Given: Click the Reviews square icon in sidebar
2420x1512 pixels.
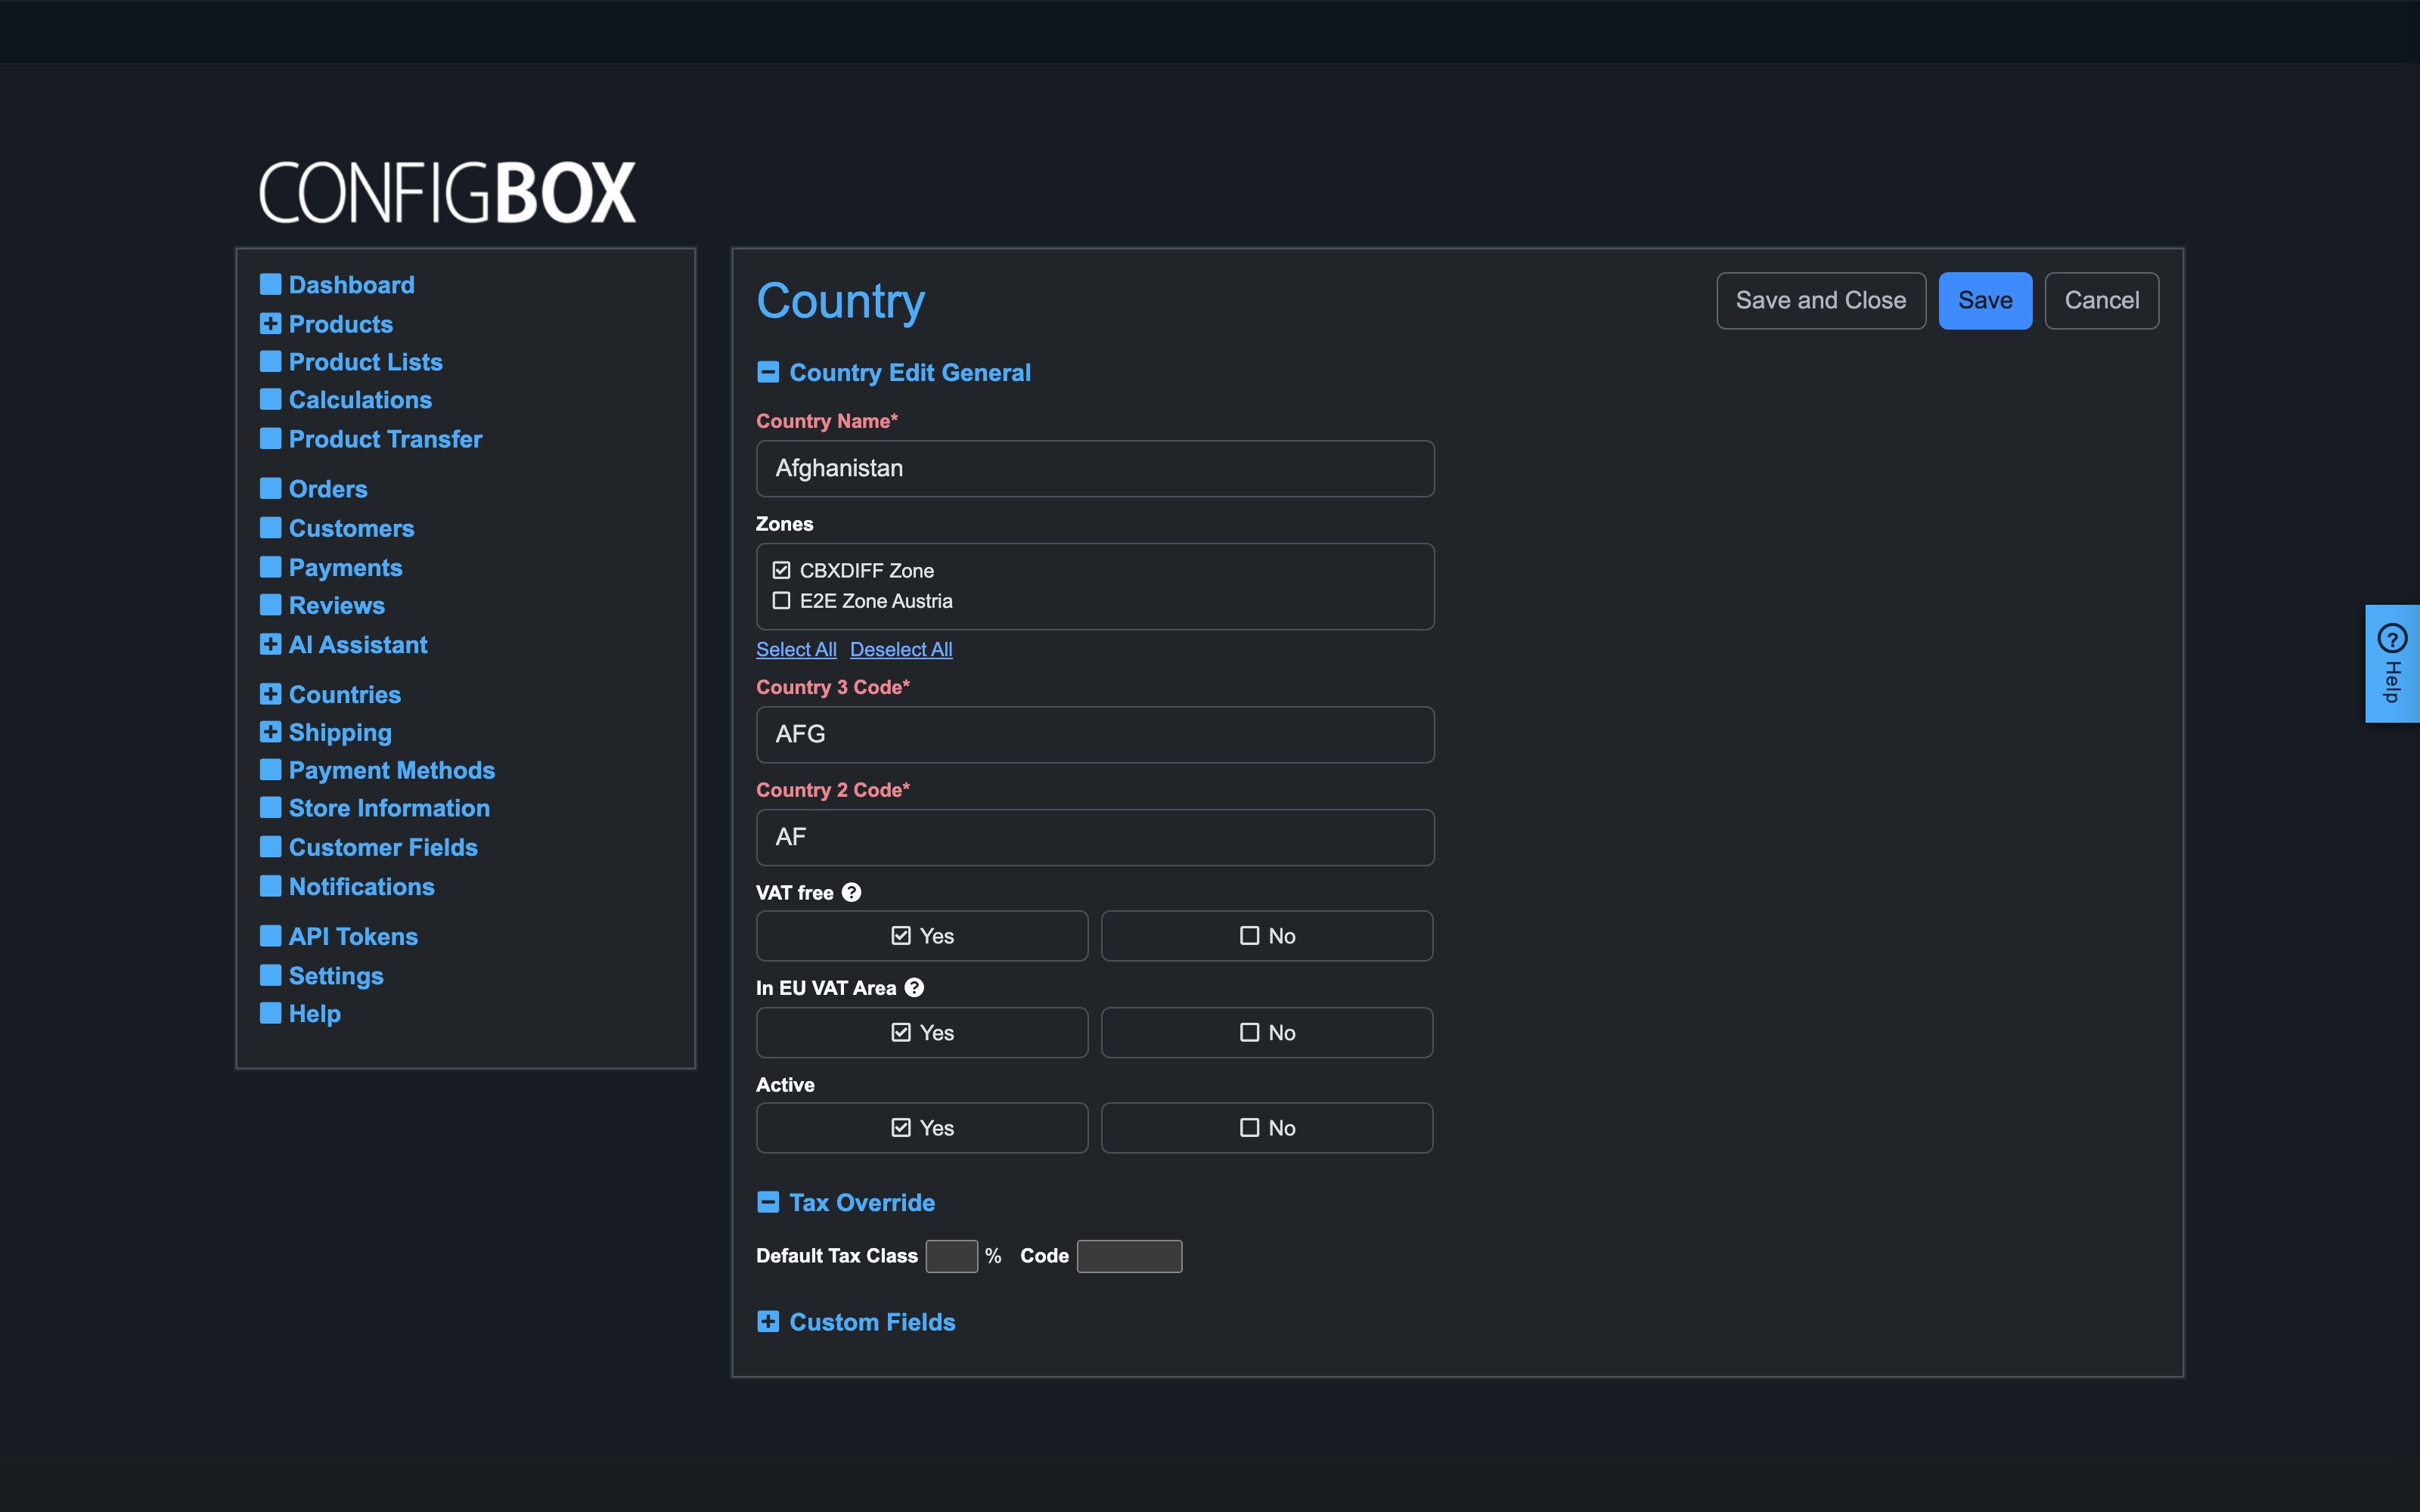Looking at the screenshot, I should [x=270, y=606].
